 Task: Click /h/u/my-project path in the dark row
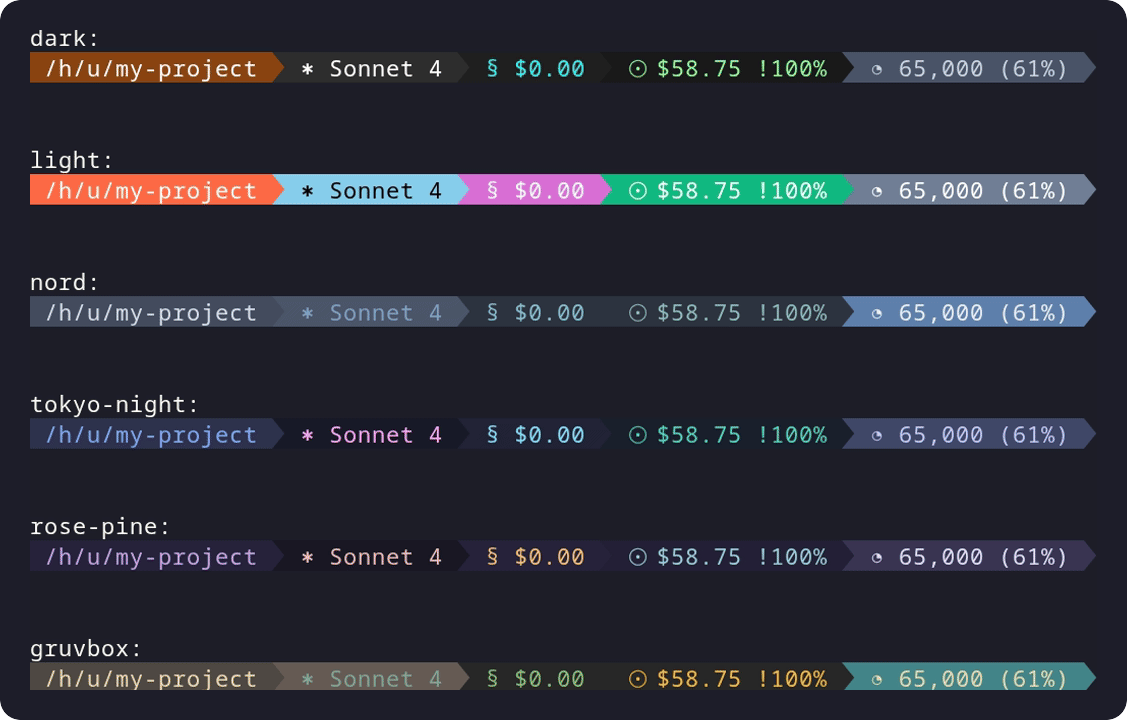(151, 69)
